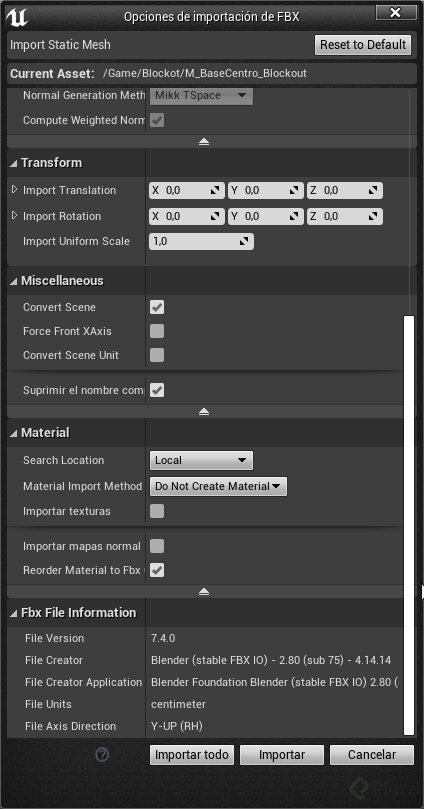
Task: Open the help question mark icon
Action: click(x=102, y=755)
